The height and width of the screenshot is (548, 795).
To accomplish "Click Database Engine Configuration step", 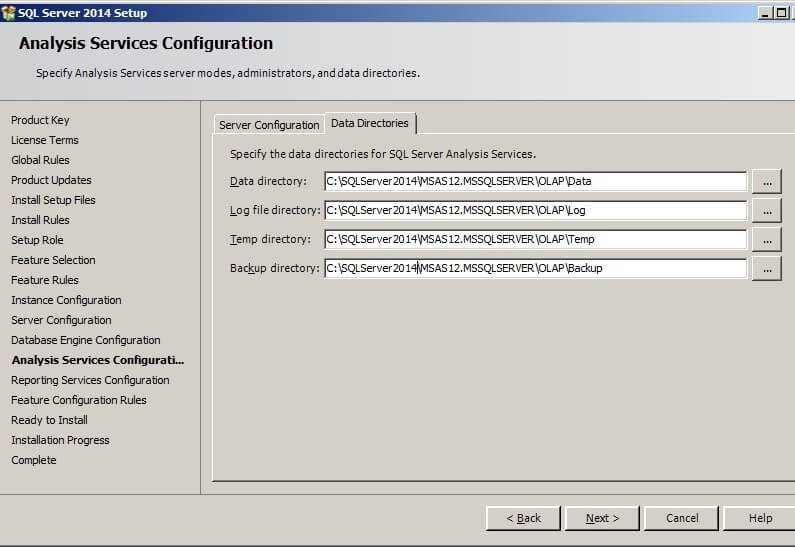I will [x=85, y=340].
